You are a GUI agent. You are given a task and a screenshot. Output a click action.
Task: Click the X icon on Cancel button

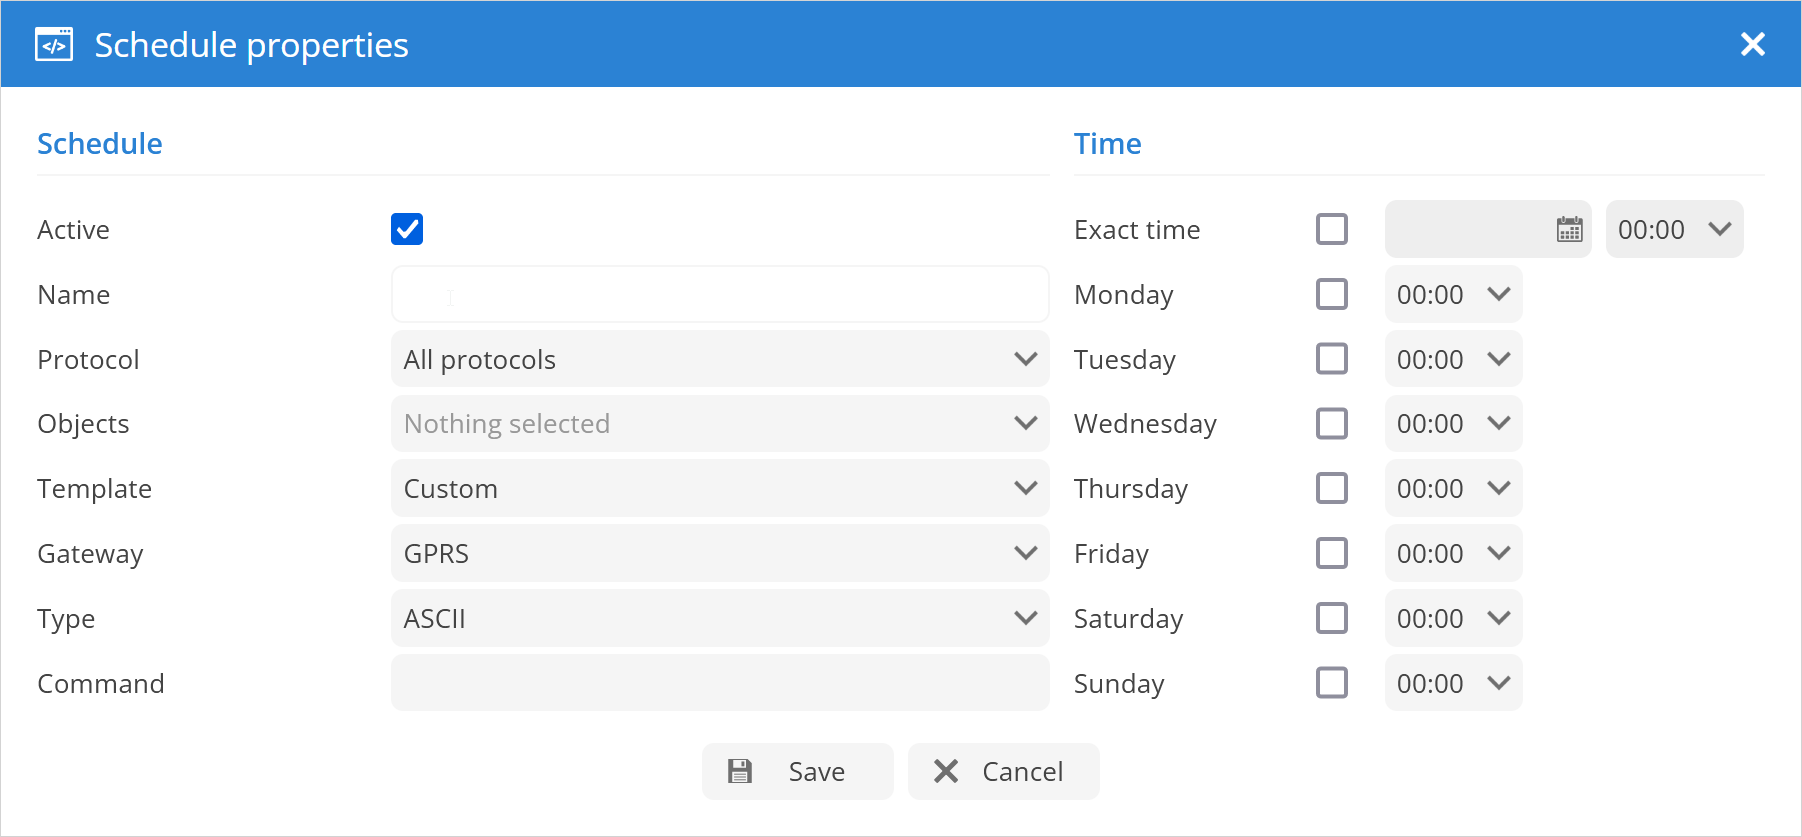[x=946, y=771]
